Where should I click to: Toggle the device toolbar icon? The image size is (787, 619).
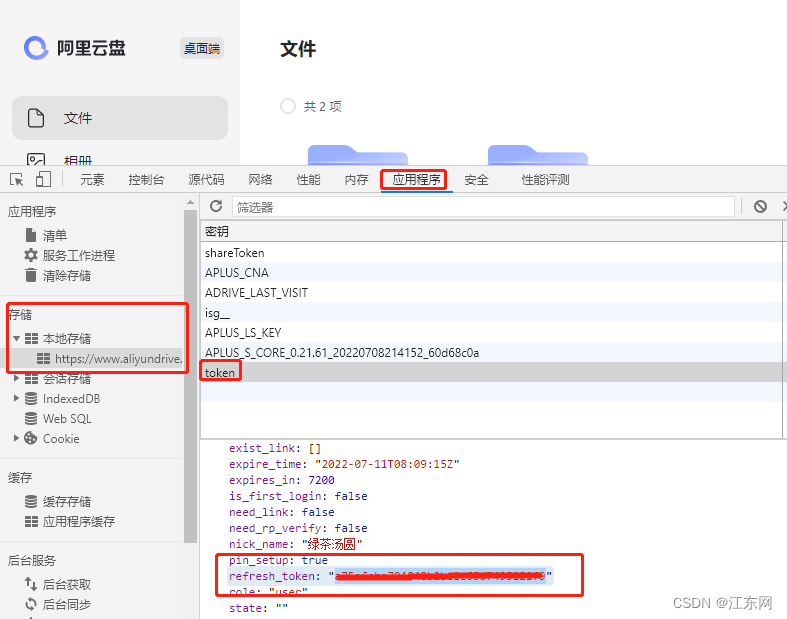(x=43, y=179)
